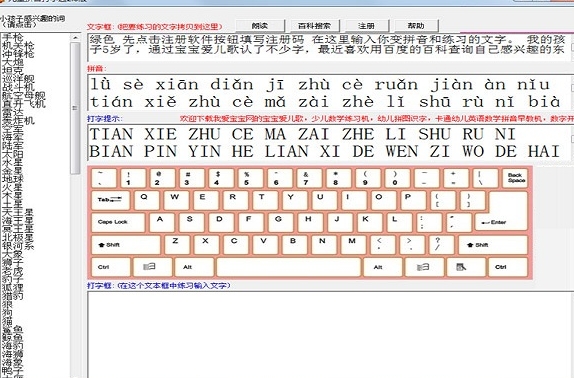Click the B key on virtual keyboard
The image size is (574, 378).
(295, 245)
